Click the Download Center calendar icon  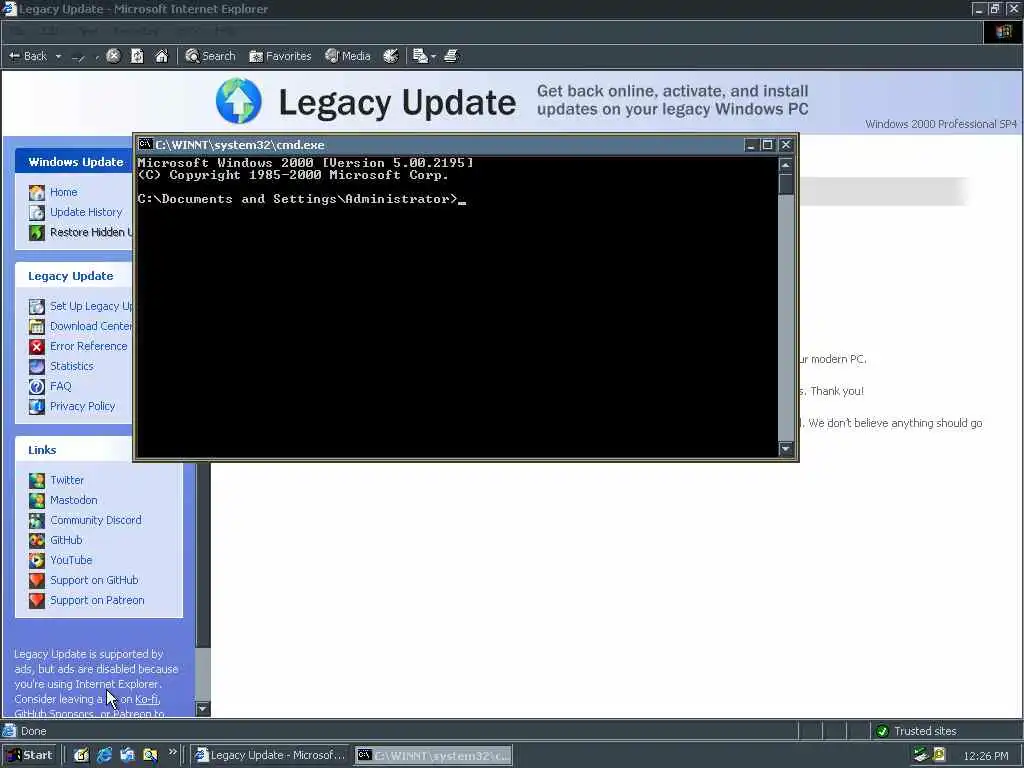[37, 326]
